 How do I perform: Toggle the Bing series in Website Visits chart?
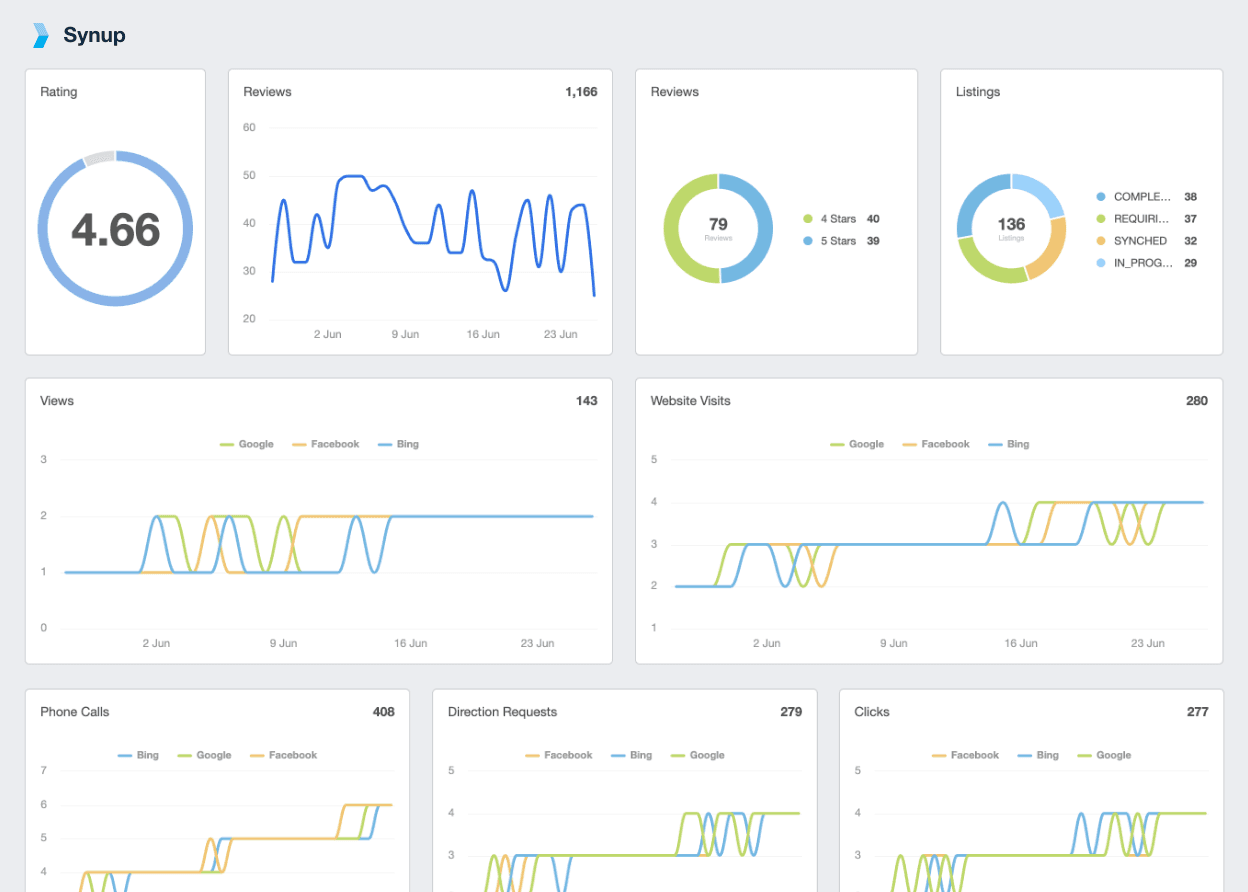click(993, 444)
